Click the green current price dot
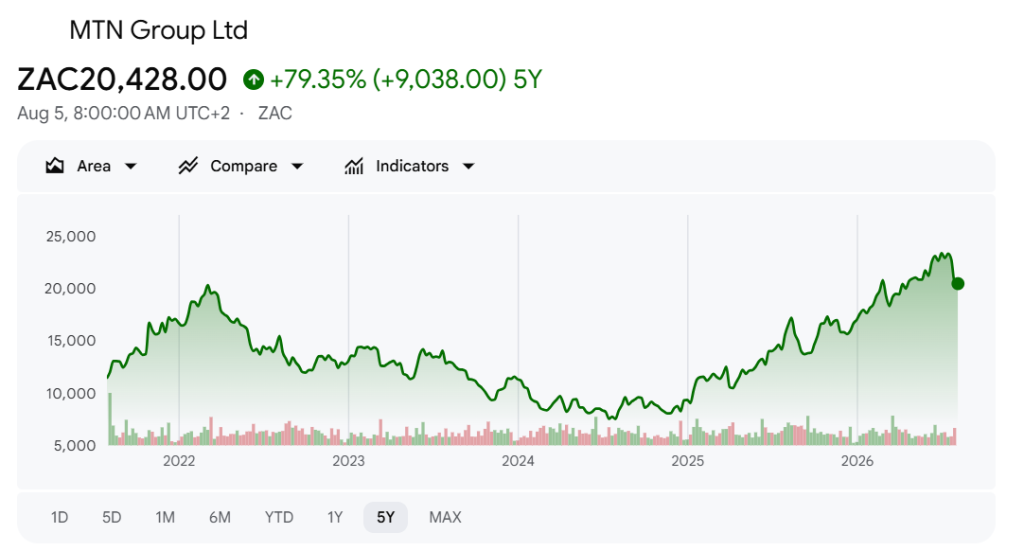1024x551 pixels. 957,283
